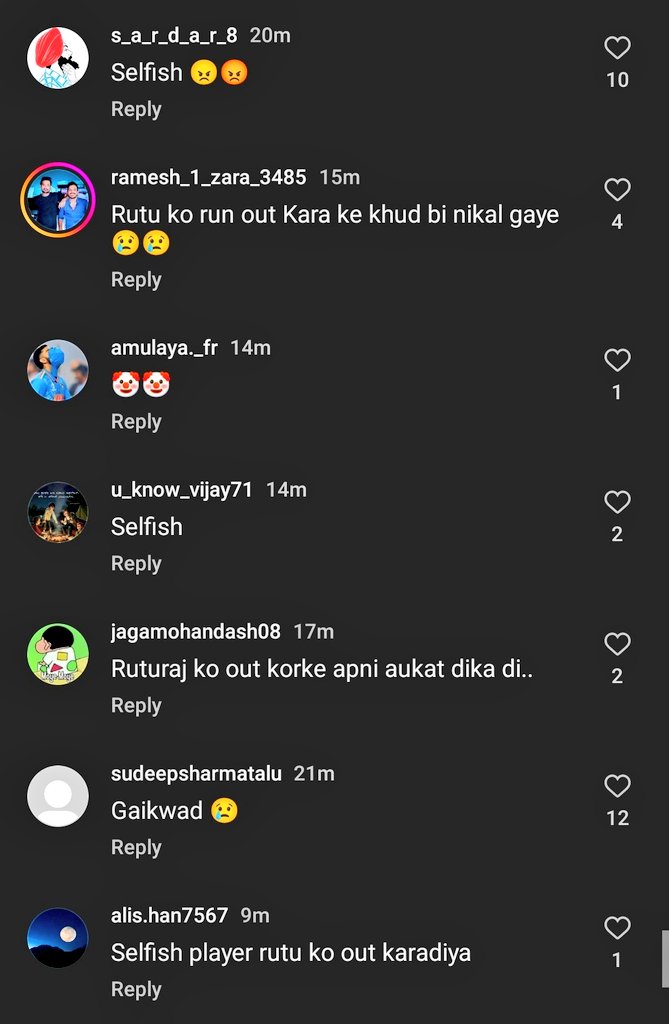Open username alis.han7567's profile
Image resolution: width=669 pixels, height=1024 pixels.
coord(170,916)
